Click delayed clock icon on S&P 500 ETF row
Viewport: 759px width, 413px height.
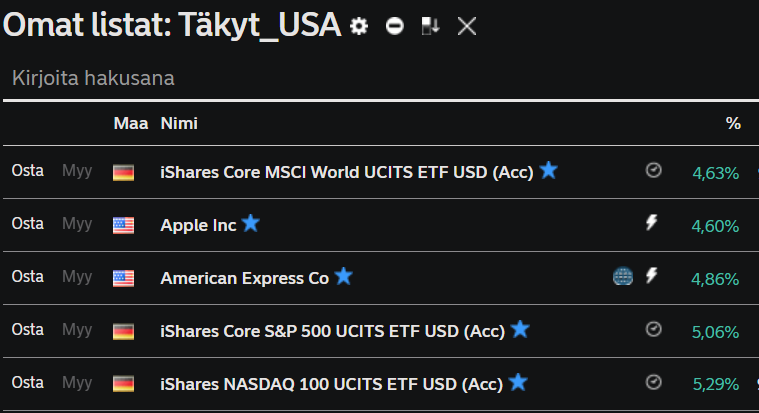point(653,329)
